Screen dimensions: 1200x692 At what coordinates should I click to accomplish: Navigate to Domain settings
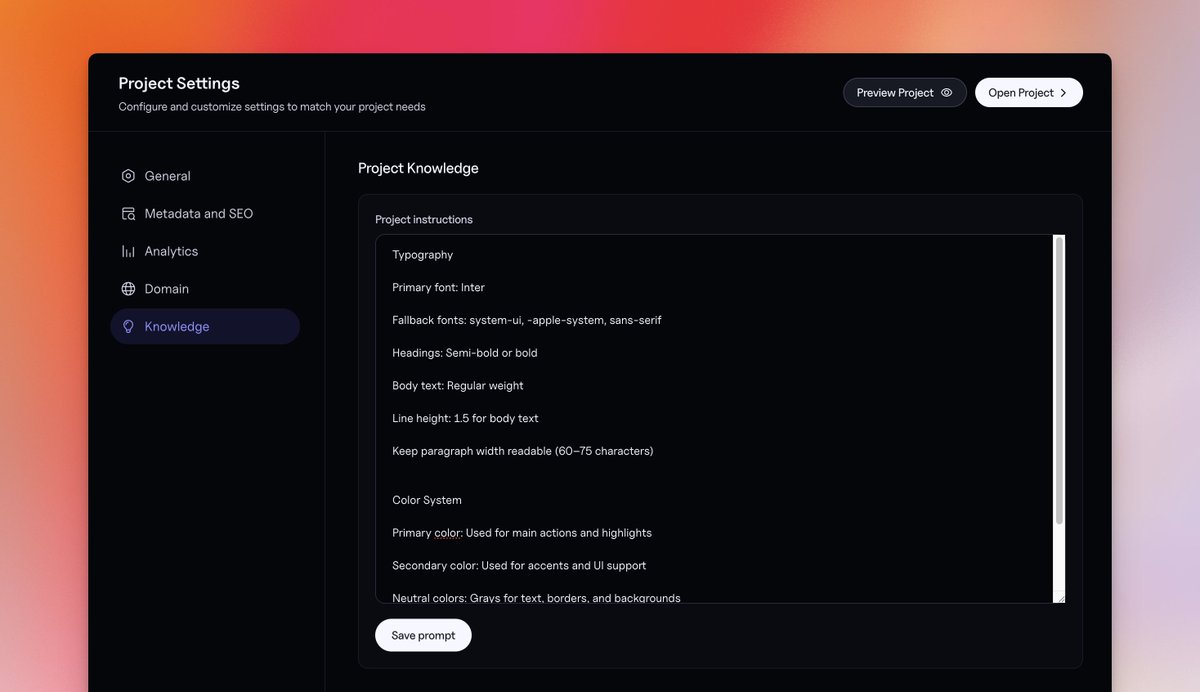click(166, 288)
